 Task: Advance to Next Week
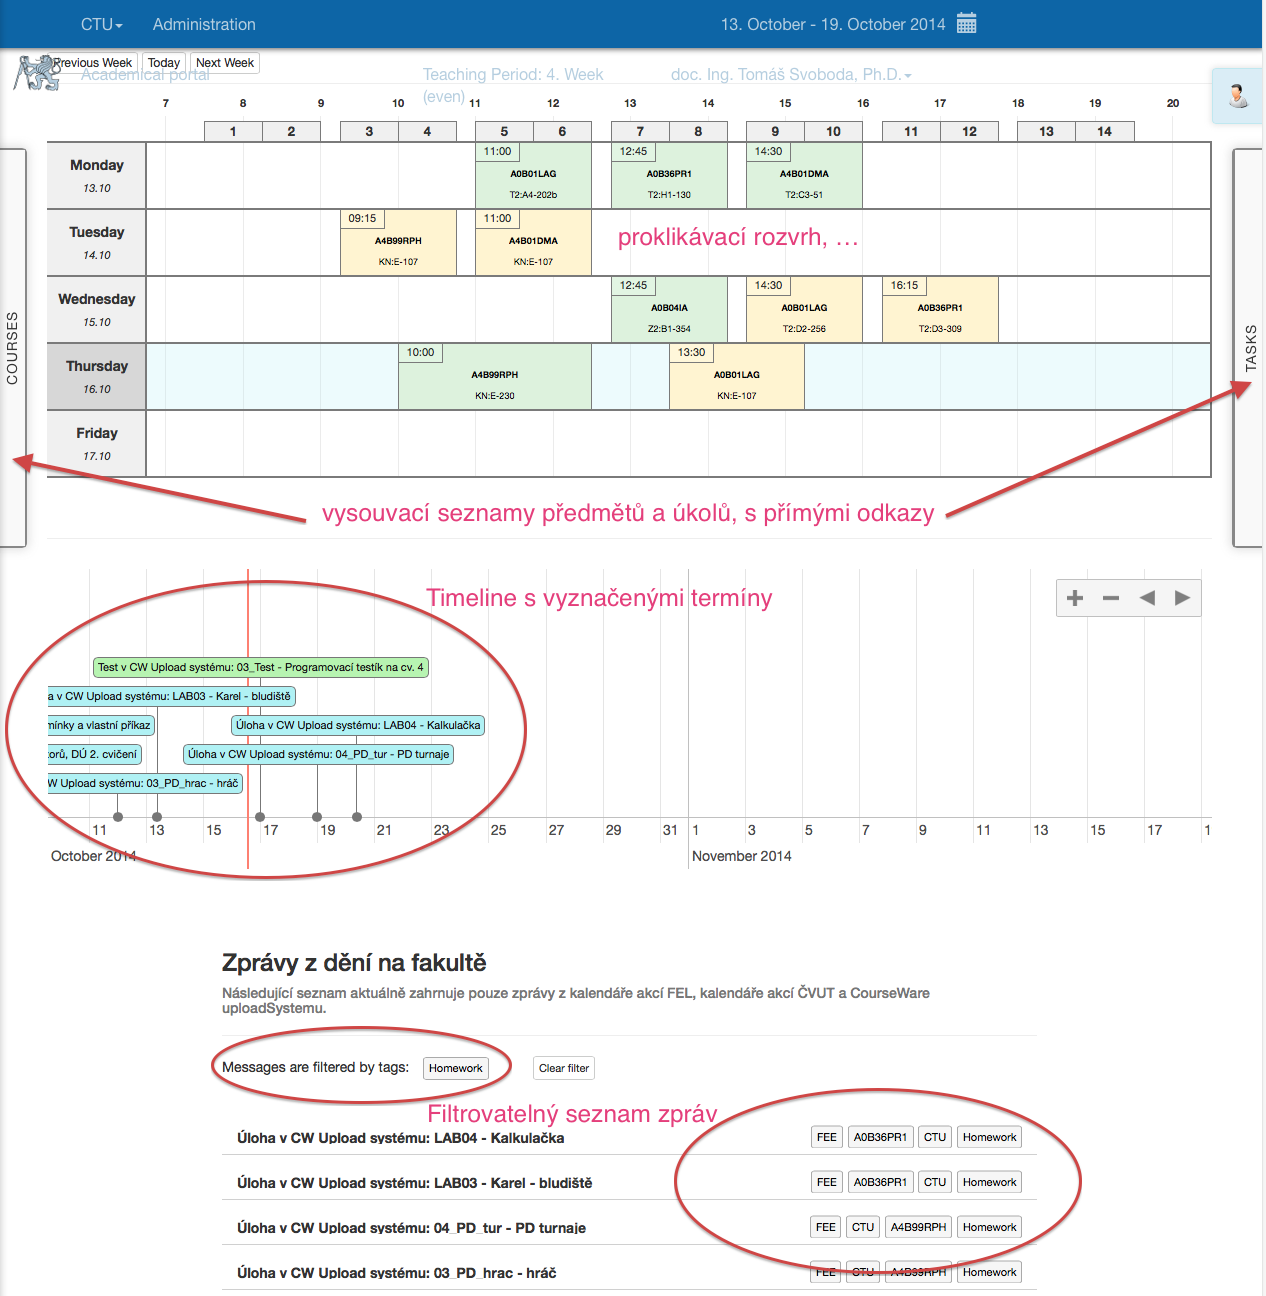(225, 63)
